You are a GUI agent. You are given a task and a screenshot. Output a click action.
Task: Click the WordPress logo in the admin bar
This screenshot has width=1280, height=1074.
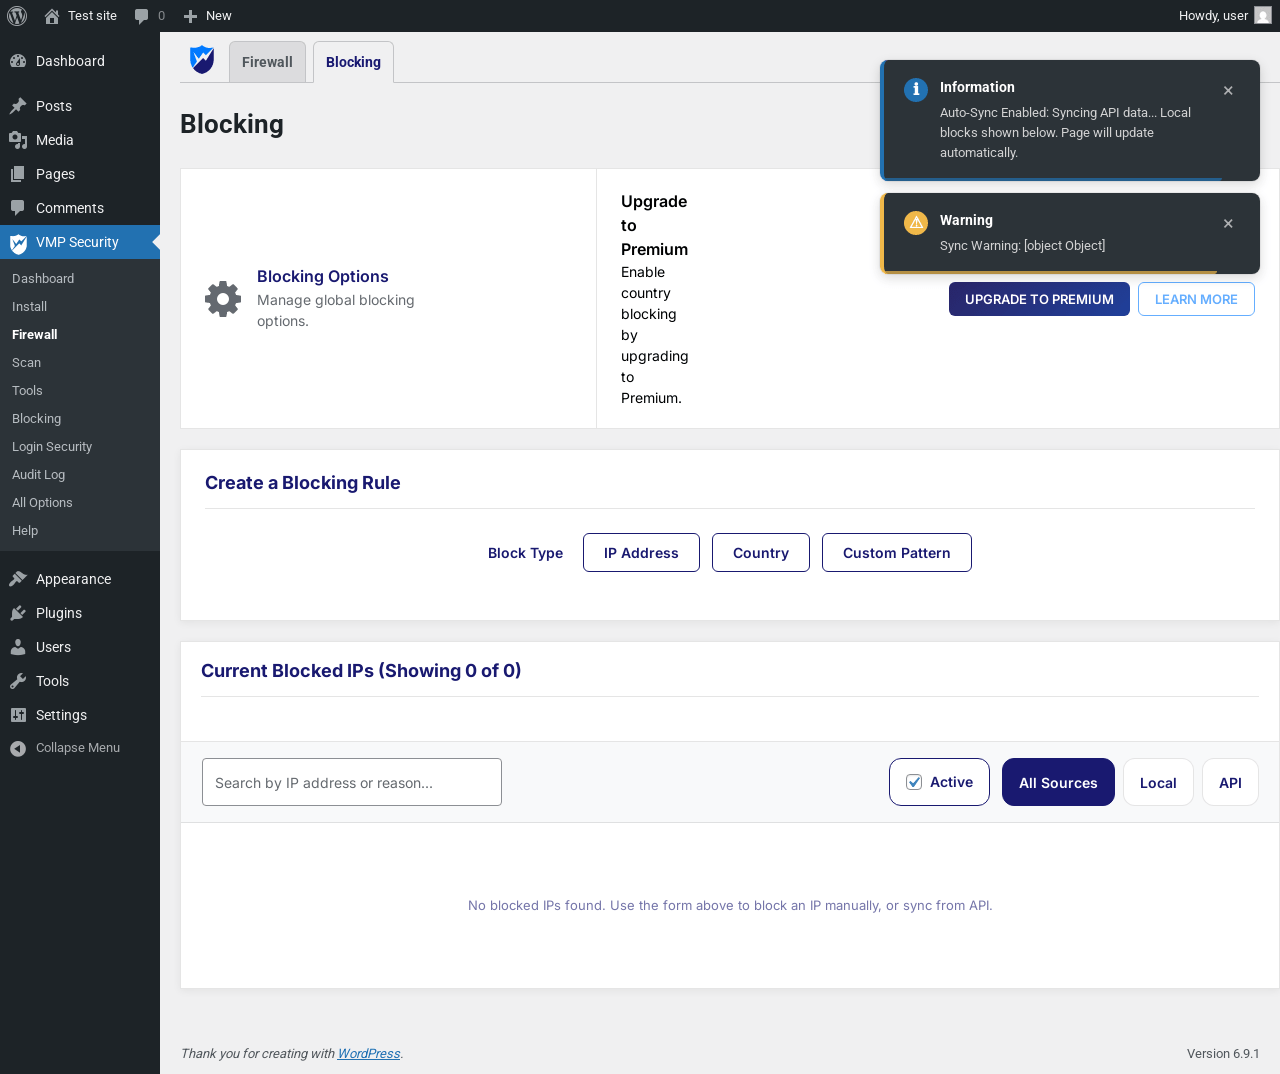click(17, 16)
